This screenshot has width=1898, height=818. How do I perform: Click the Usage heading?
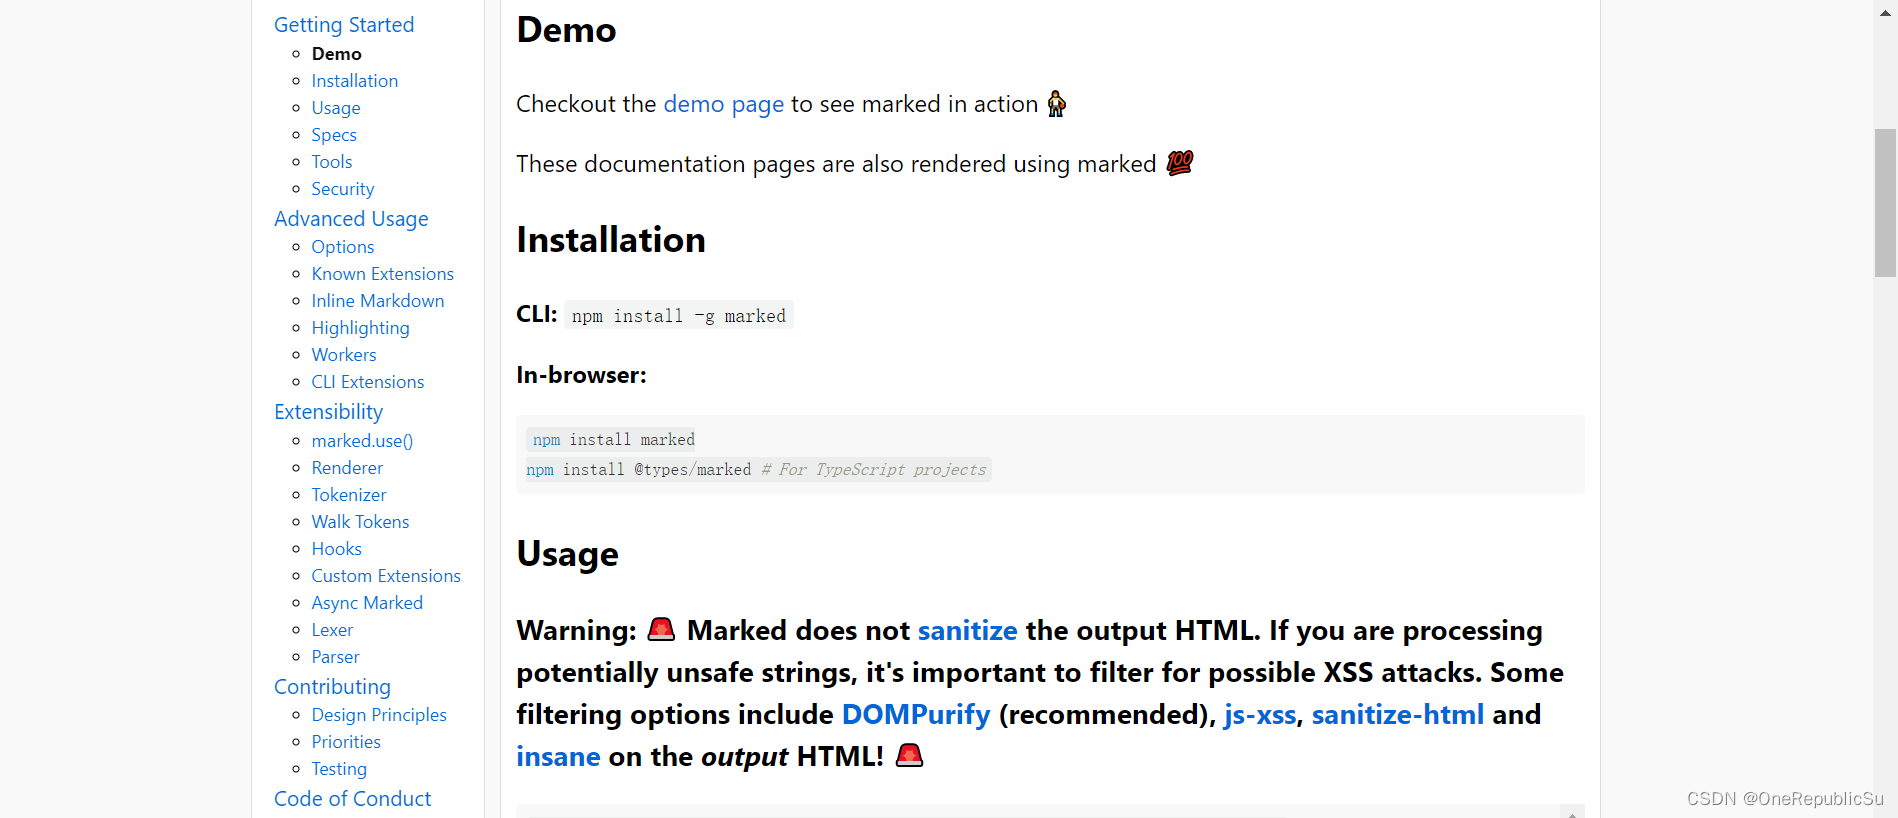pyautogui.click(x=567, y=555)
